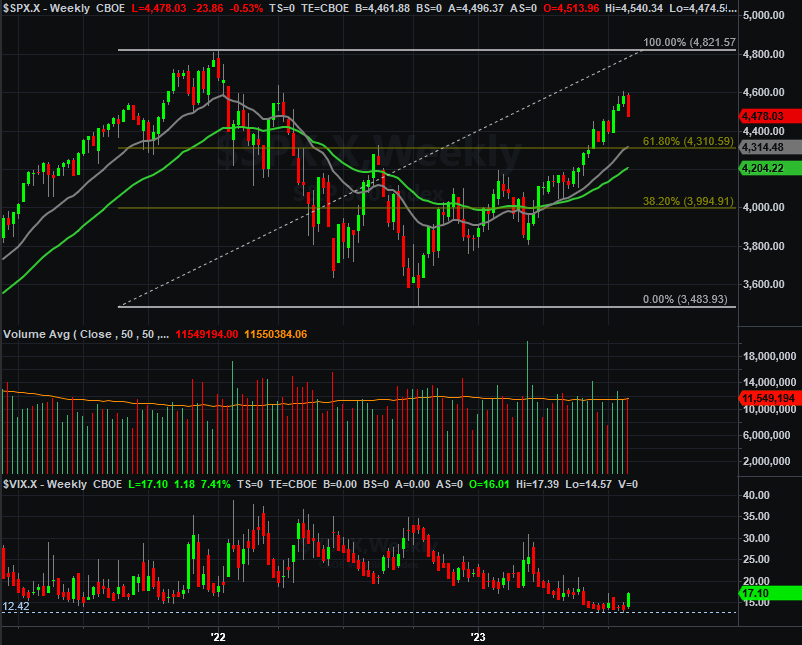Image resolution: width=802 pixels, height=645 pixels.
Task: Click the $SPX.X - Weekly symbol title
Action: [x=47, y=8]
